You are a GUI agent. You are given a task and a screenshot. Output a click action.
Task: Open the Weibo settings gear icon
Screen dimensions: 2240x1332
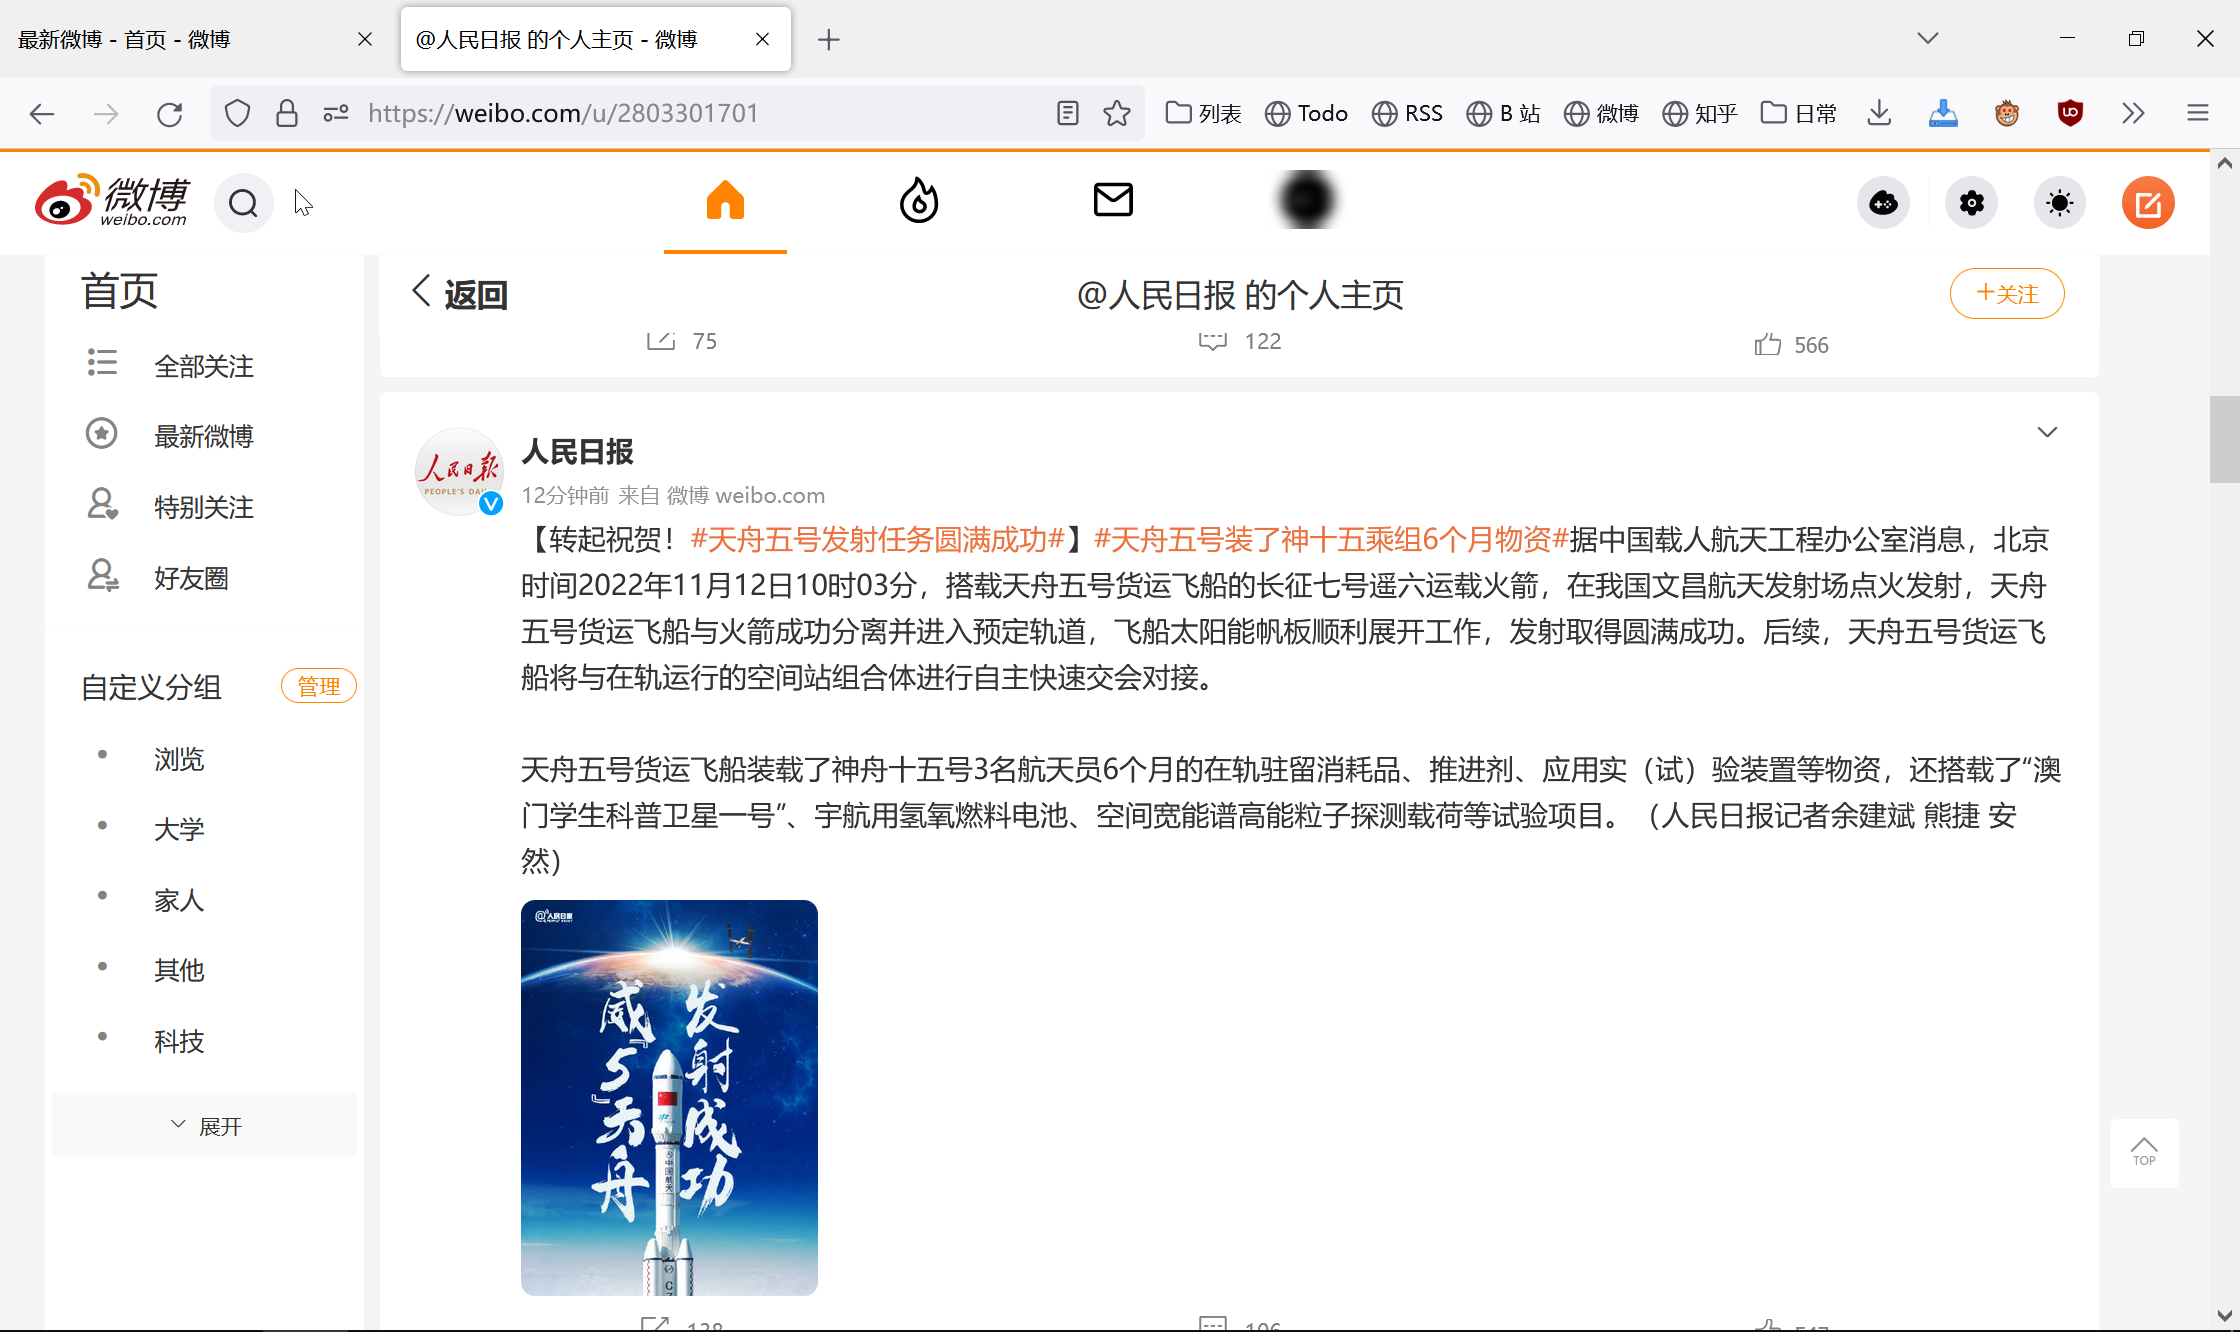[x=1971, y=202]
